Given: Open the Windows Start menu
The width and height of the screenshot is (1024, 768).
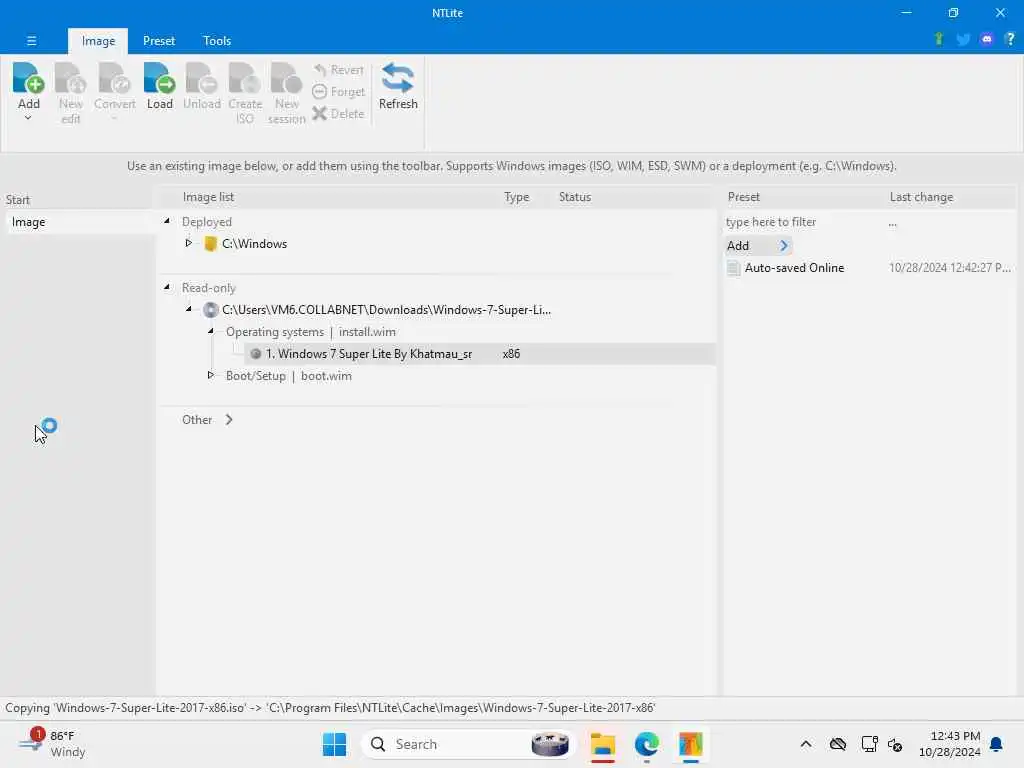Looking at the screenshot, I should [334, 744].
